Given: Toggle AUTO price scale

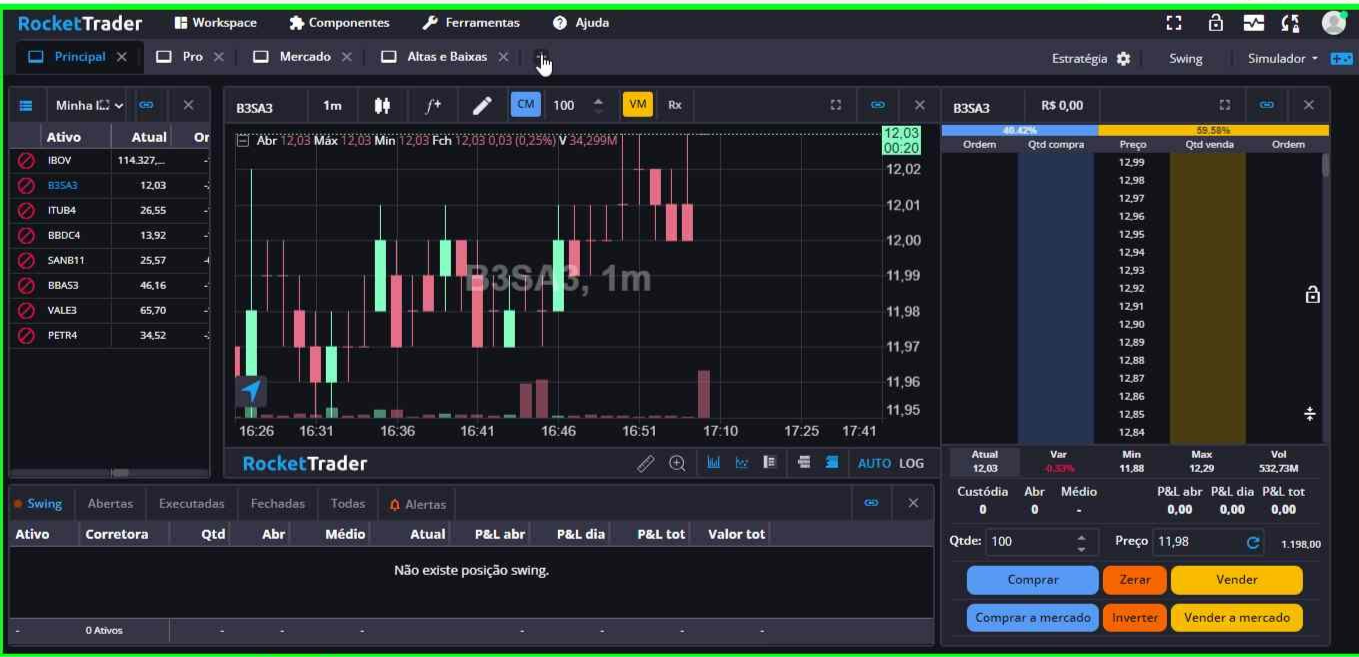Looking at the screenshot, I should 874,463.
